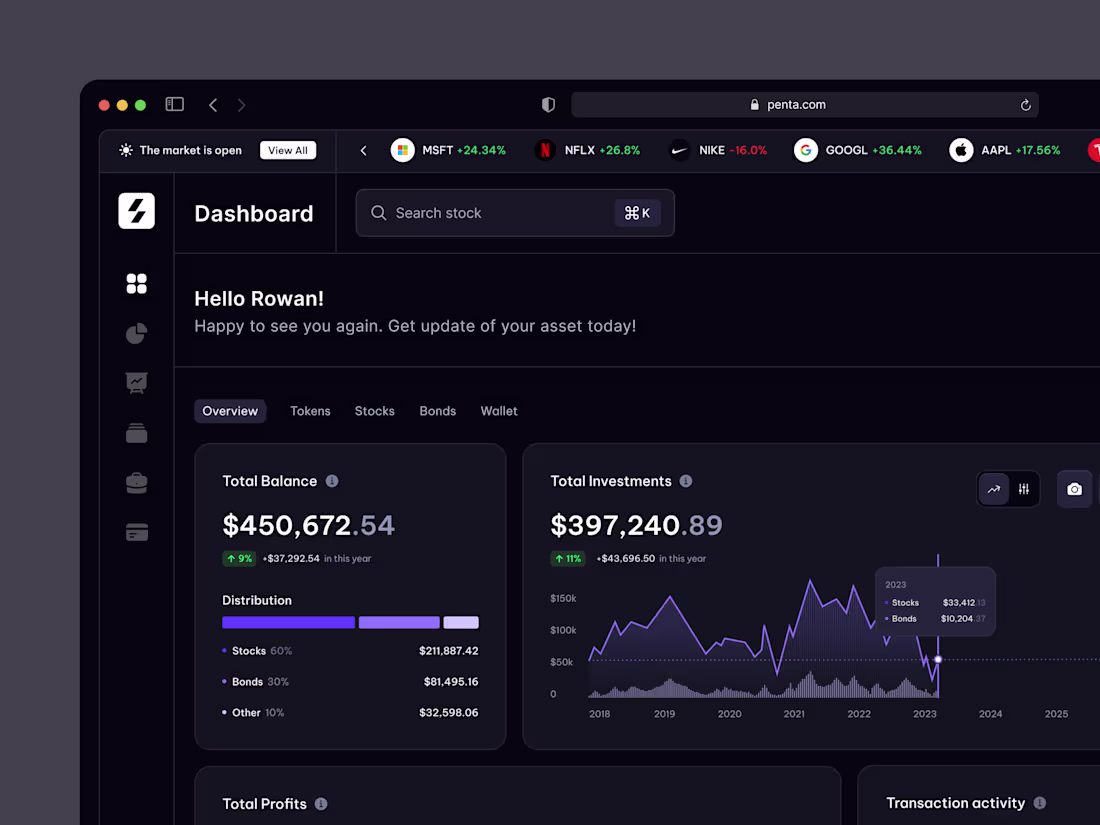Click the View All market button

[288, 150]
